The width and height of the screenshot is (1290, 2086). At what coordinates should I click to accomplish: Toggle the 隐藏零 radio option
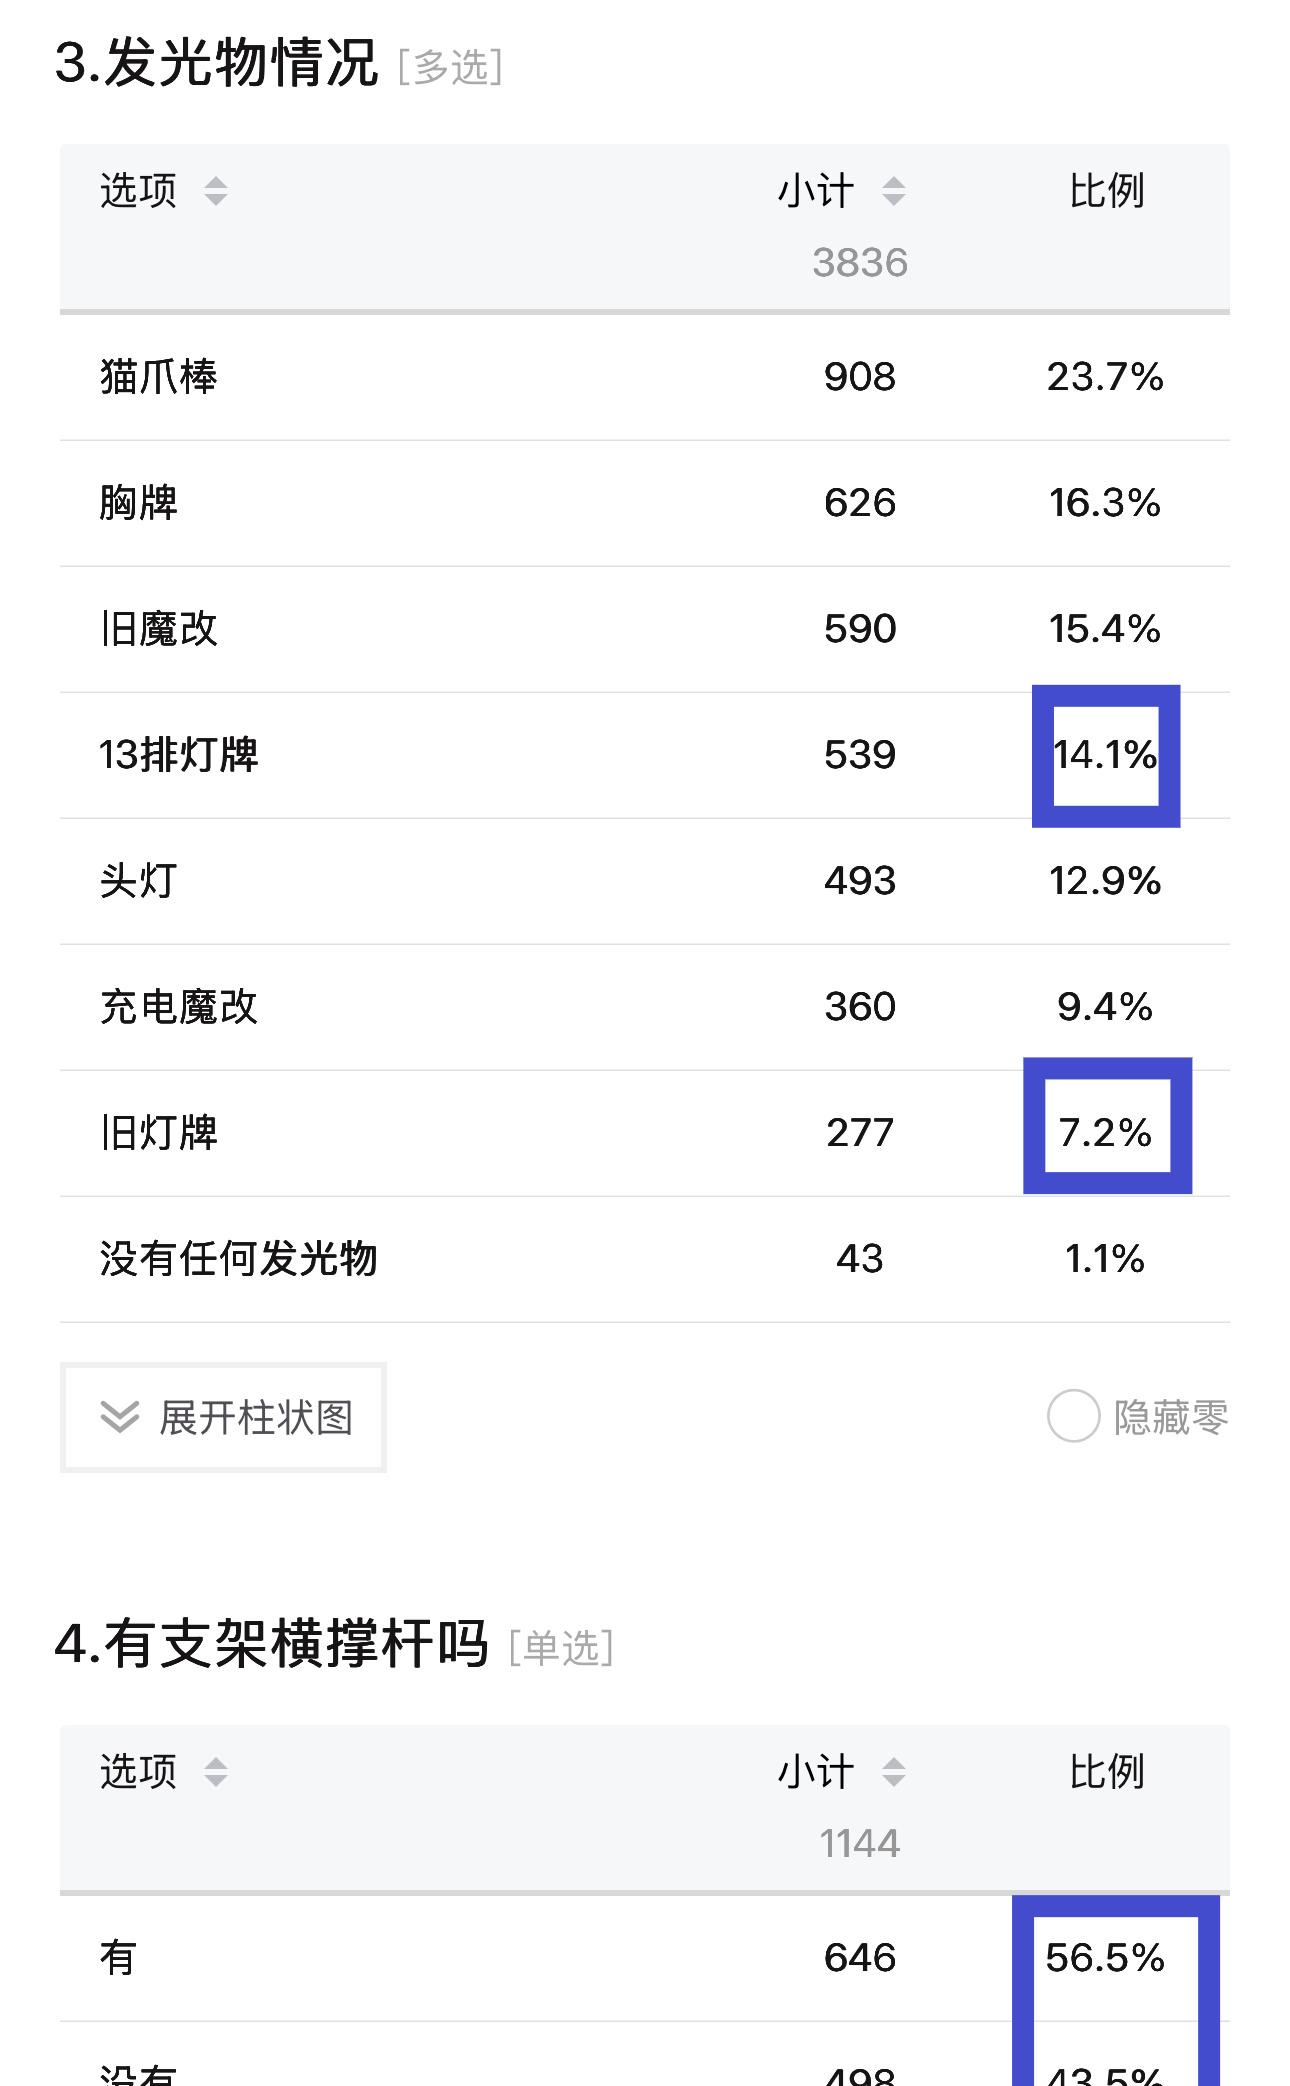pos(1073,1416)
